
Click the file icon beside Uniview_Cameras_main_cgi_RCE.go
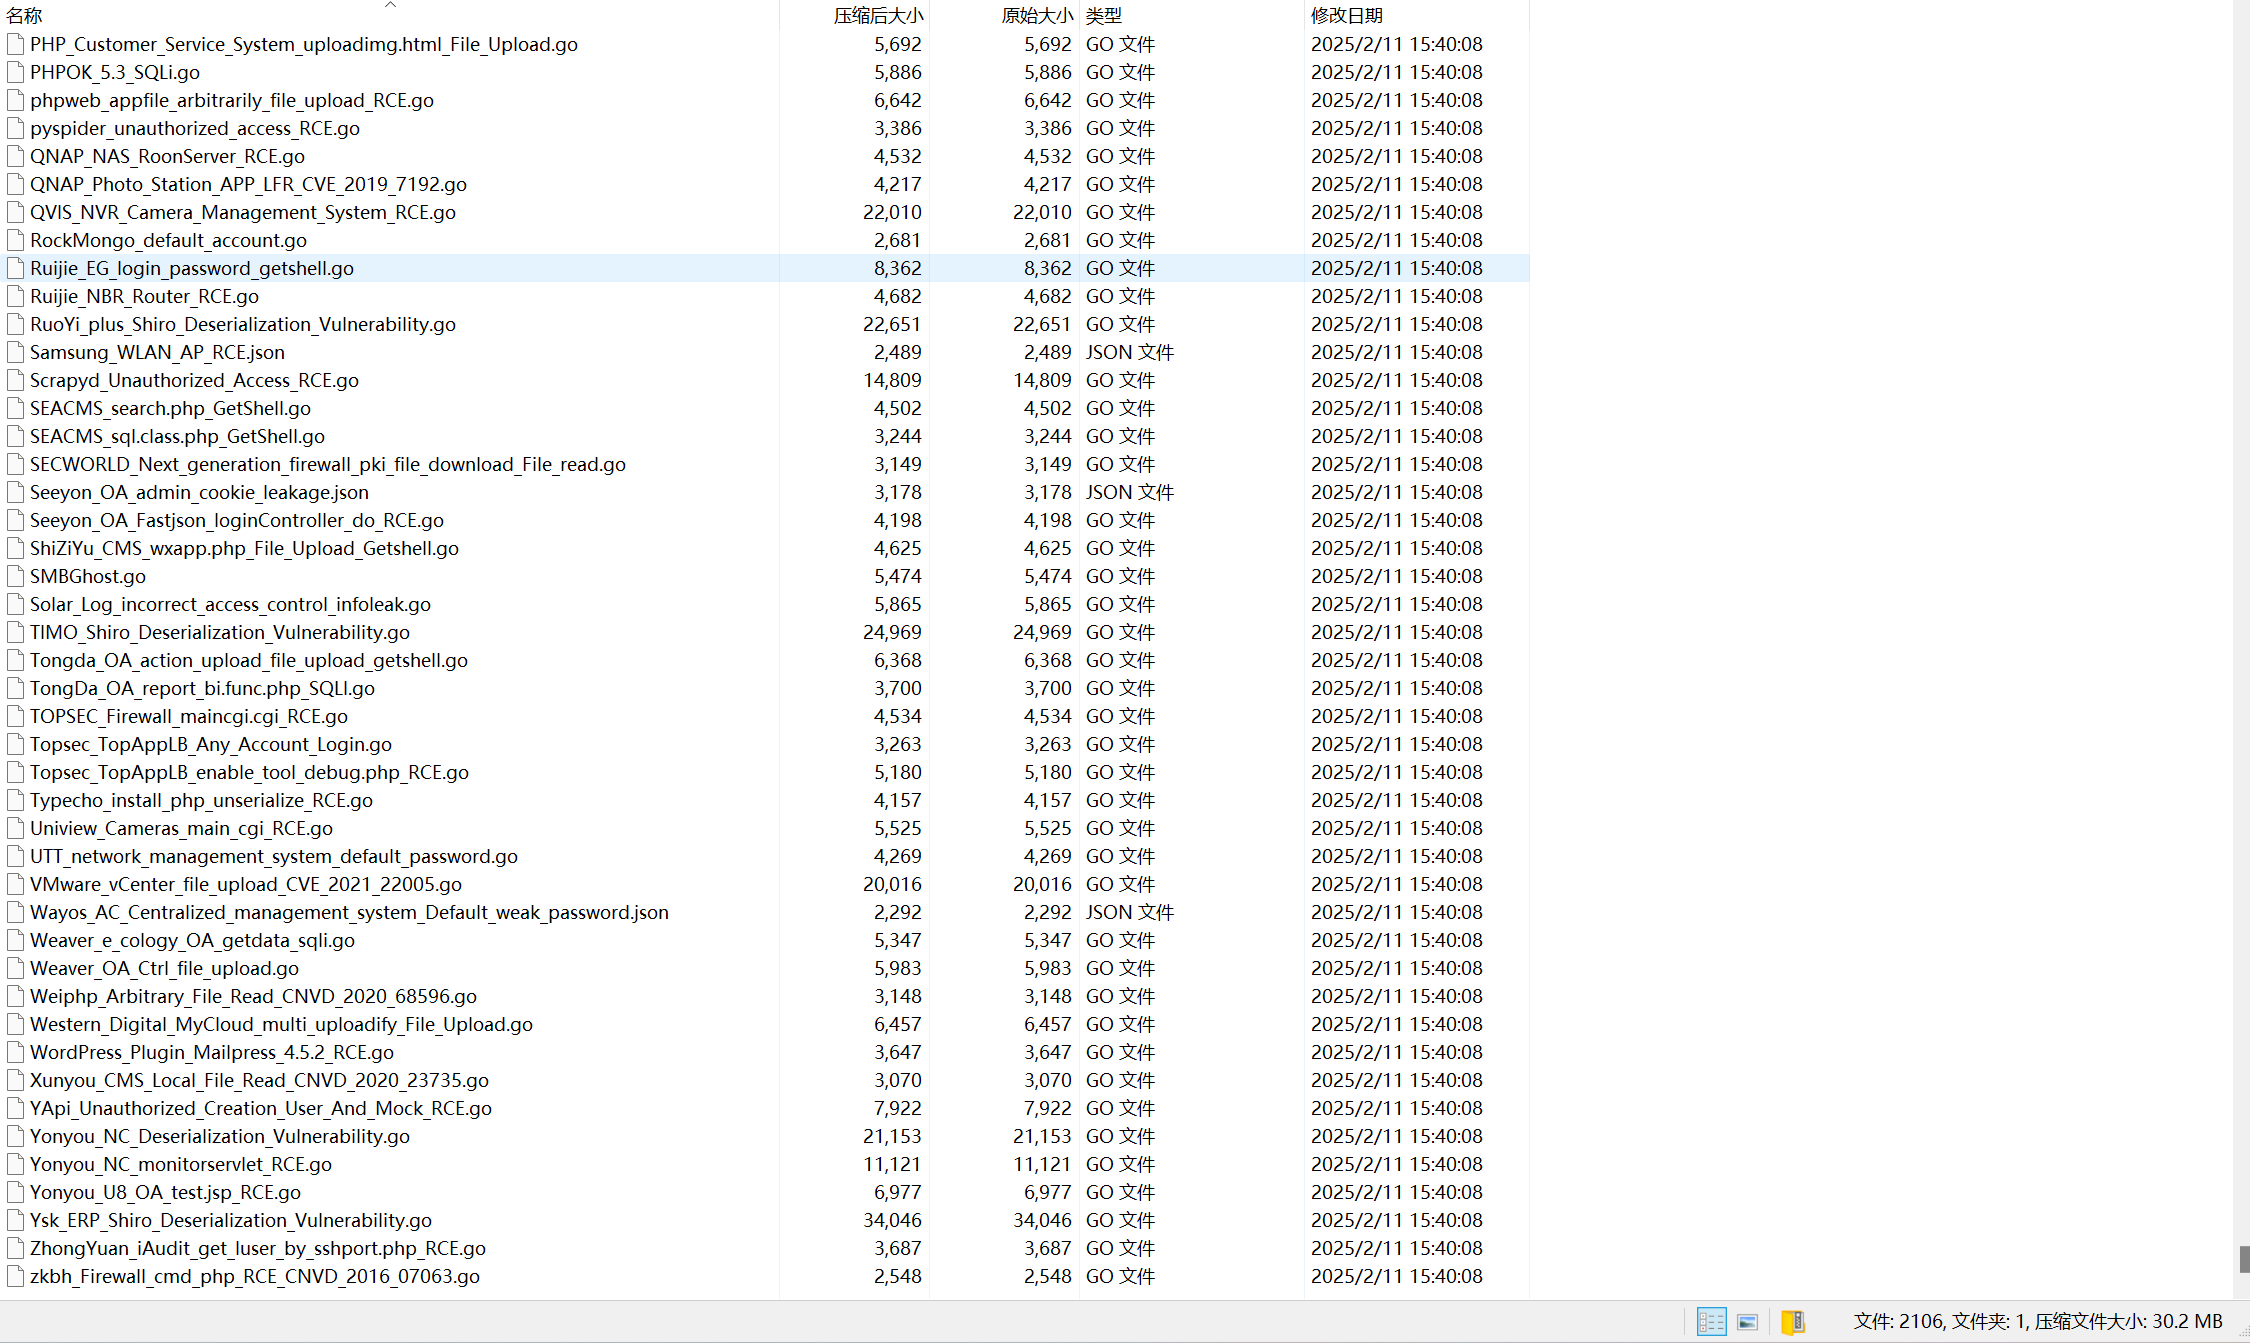[15, 828]
